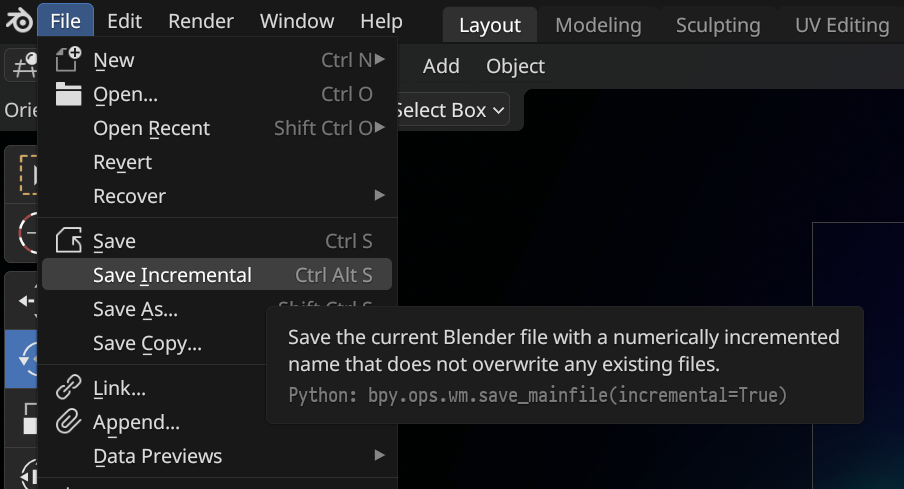Switch to the Modeling workspace tab
Screen dimensions: 904x489
(600, 25)
